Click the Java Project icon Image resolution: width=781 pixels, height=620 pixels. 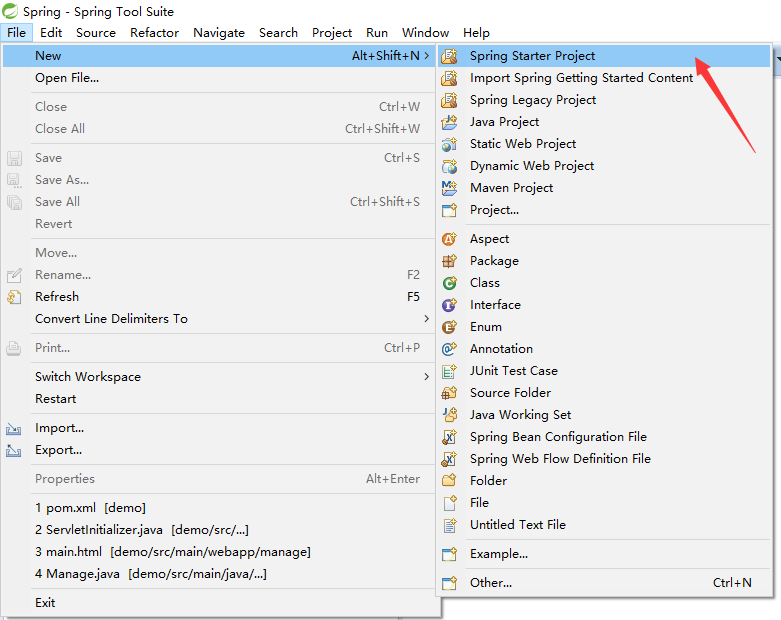[449, 122]
